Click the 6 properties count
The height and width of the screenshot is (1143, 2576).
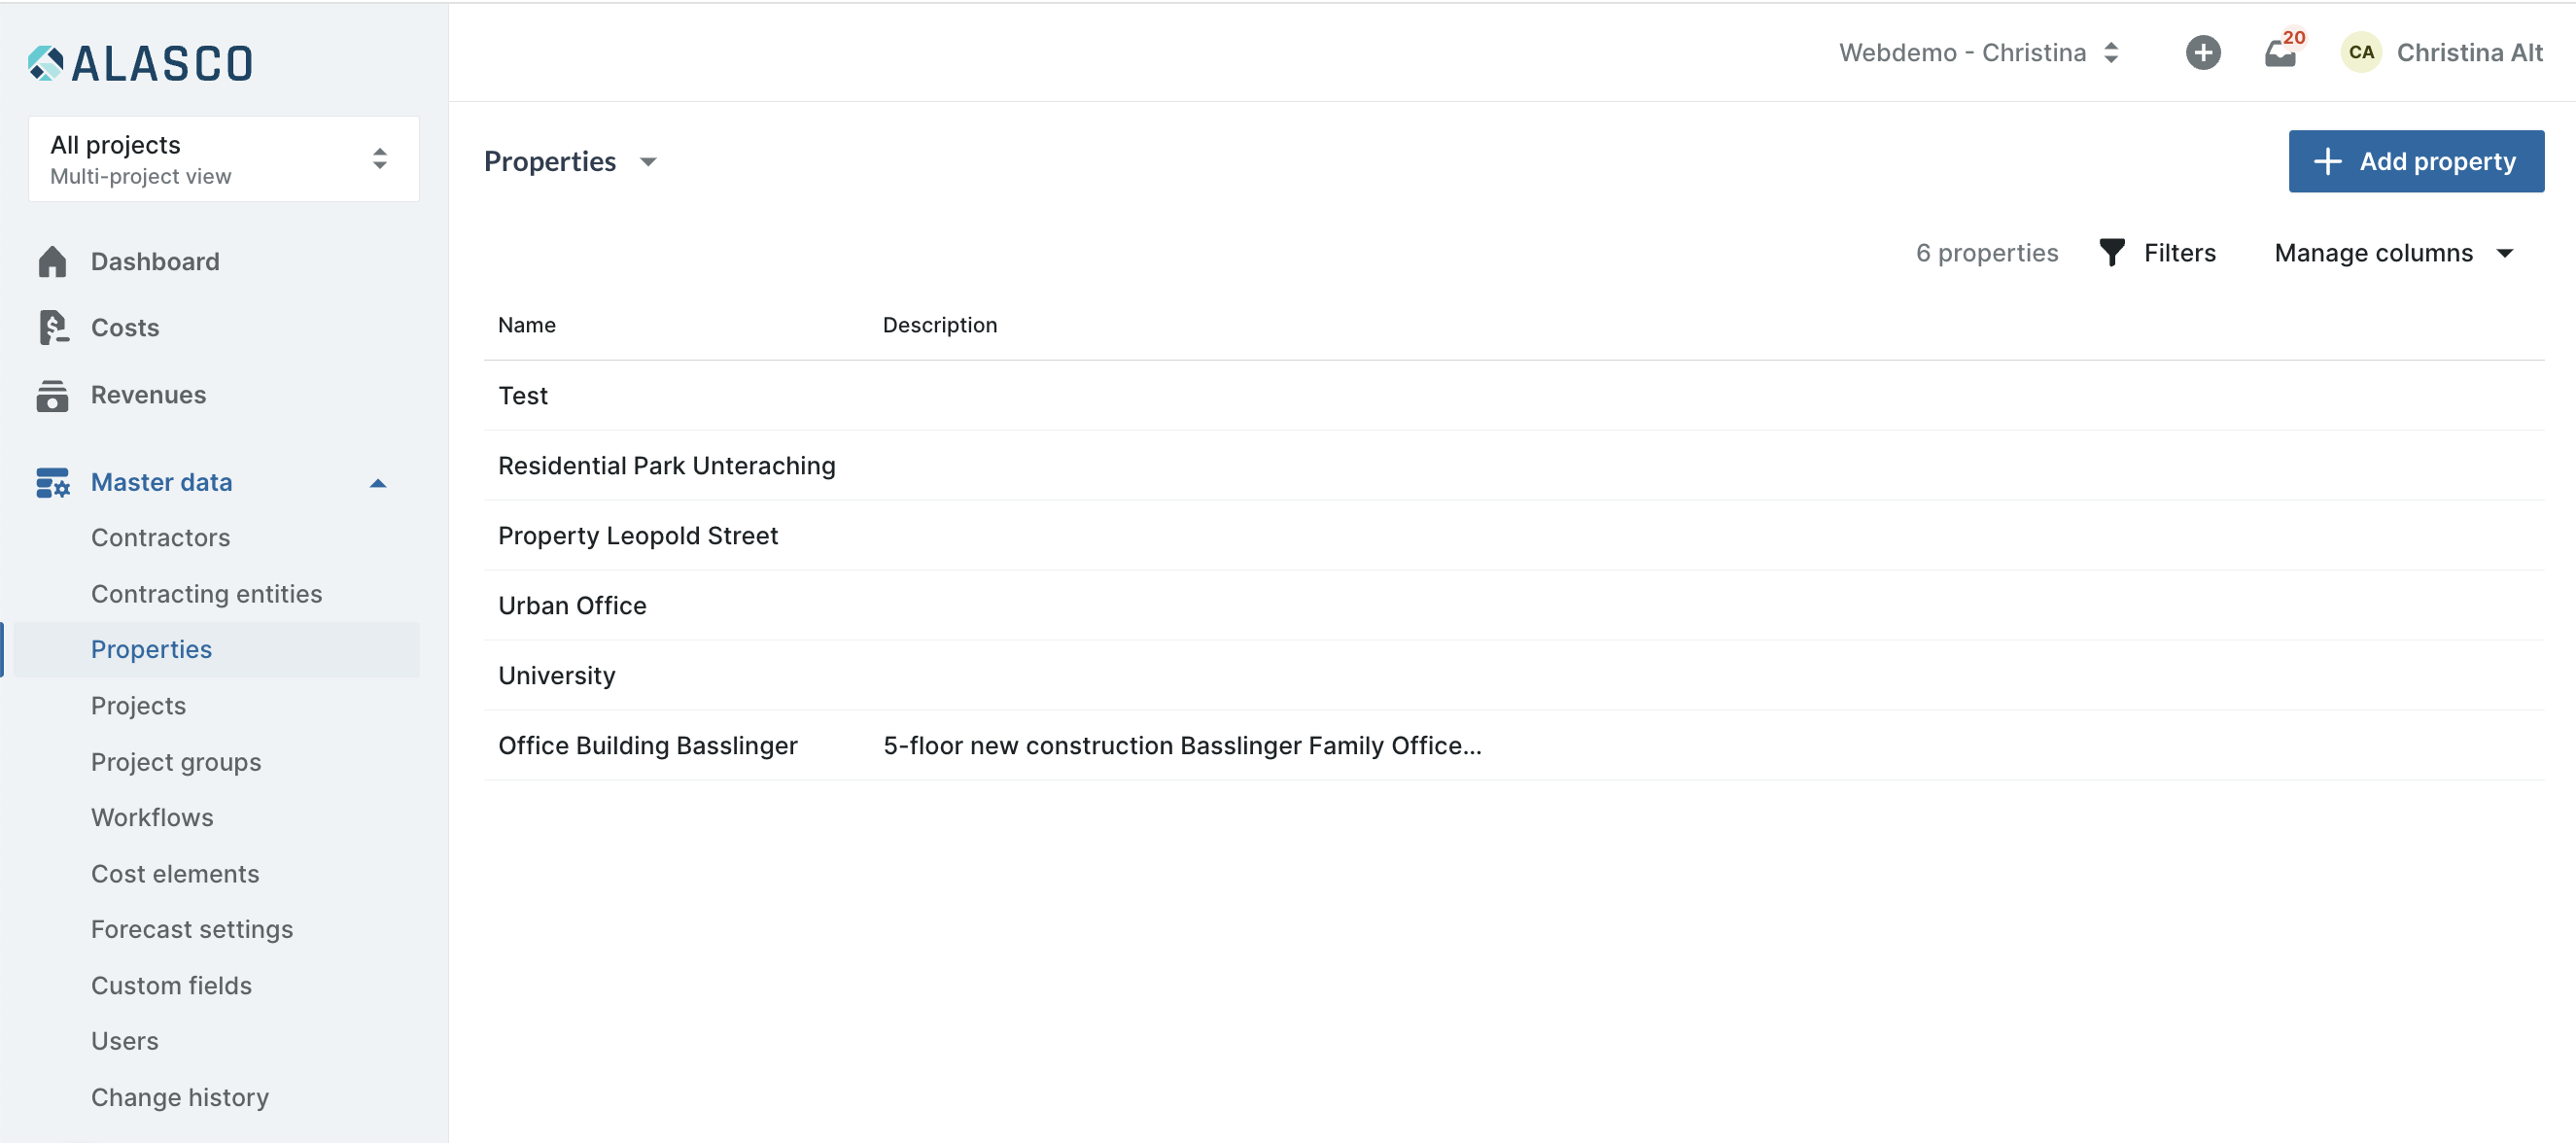tap(1987, 253)
